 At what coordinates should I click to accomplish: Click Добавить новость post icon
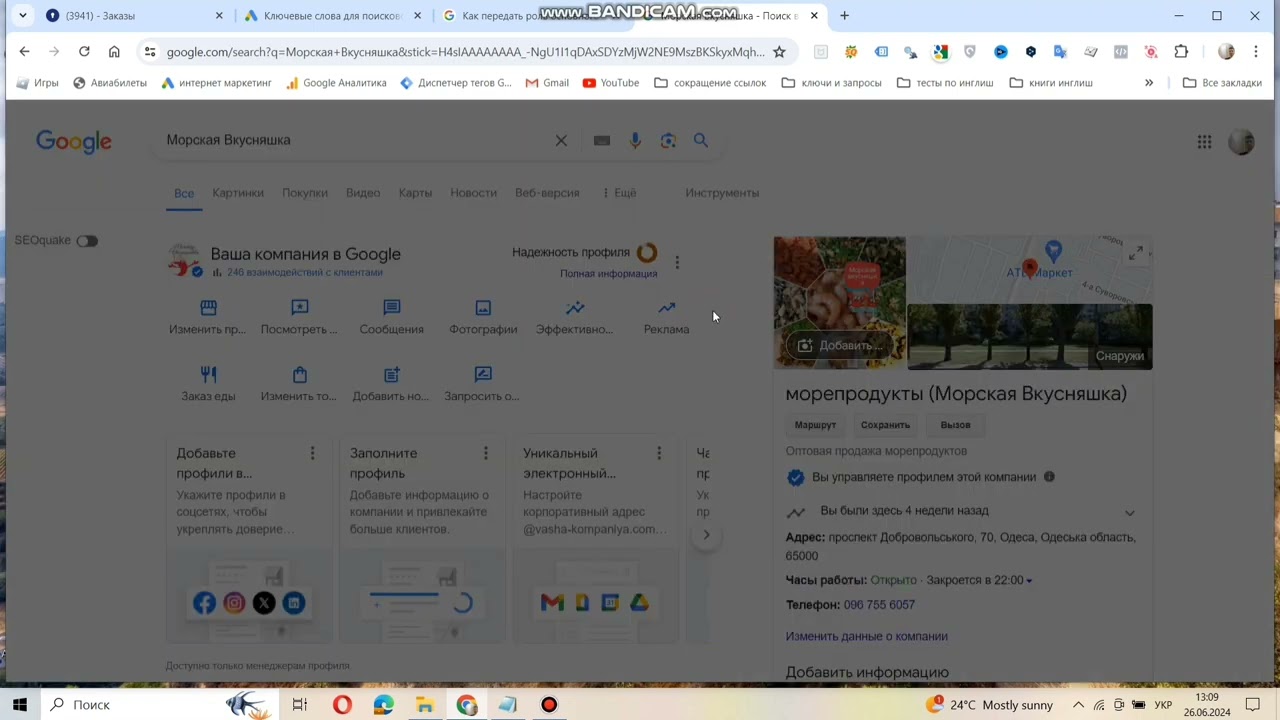392,374
